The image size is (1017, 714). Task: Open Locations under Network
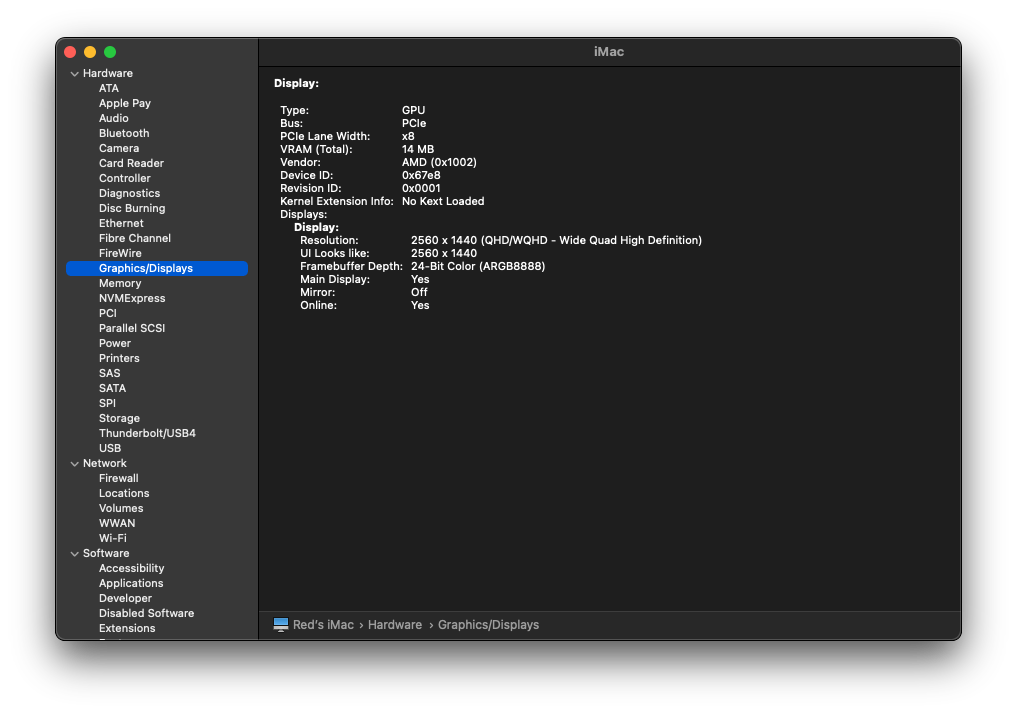coord(124,494)
